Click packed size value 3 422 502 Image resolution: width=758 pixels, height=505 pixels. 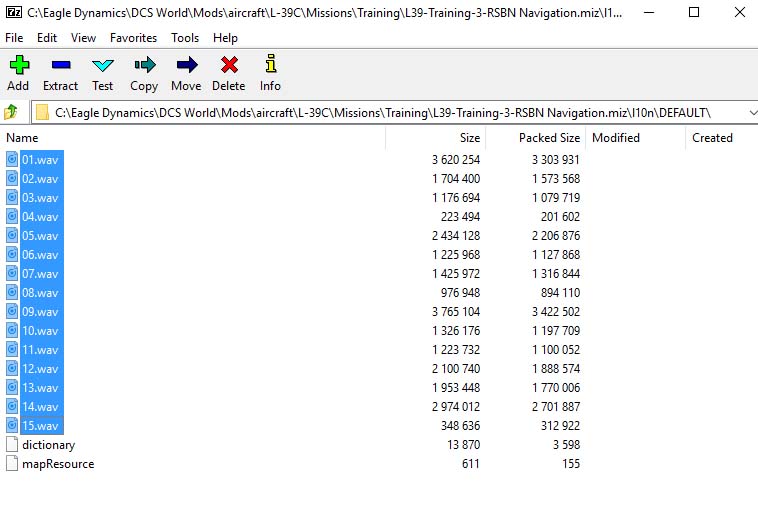tap(556, 311)
